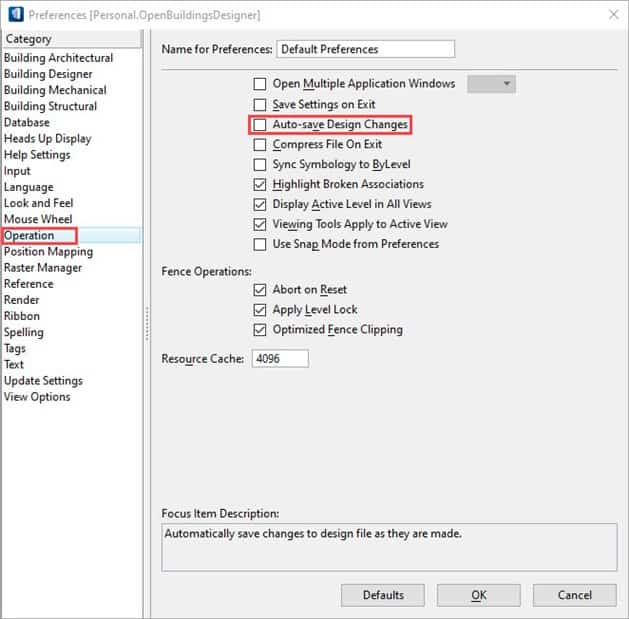The width and height of the screenshot is (629, 619).
Task: Toggle Save Settings on Exit
Action: click(260, 105)
